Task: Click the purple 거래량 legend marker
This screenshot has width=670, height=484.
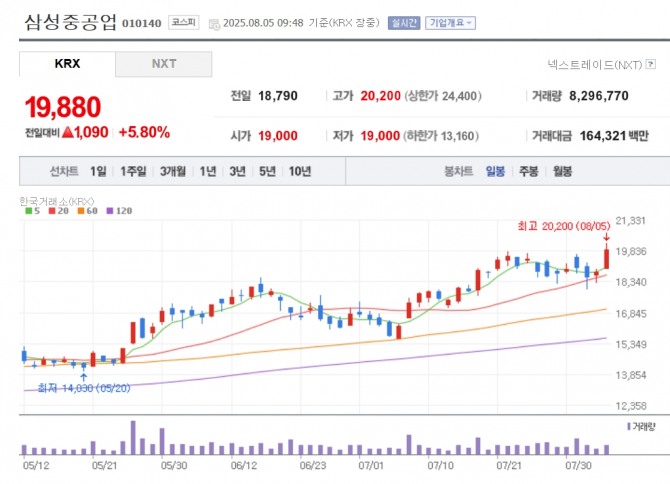Action: 629,426
